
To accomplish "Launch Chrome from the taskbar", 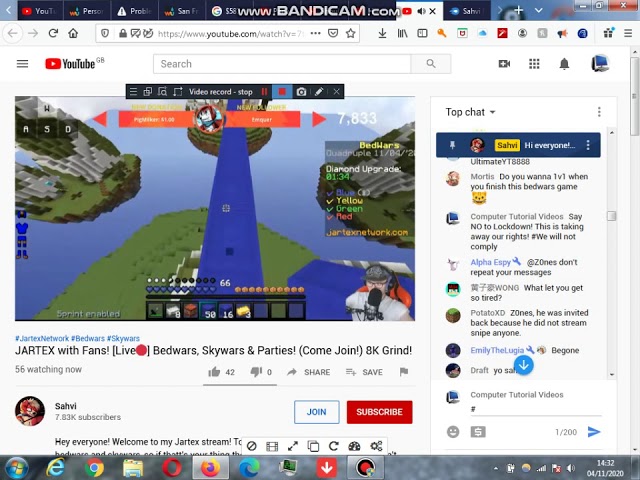I will 94,467.
